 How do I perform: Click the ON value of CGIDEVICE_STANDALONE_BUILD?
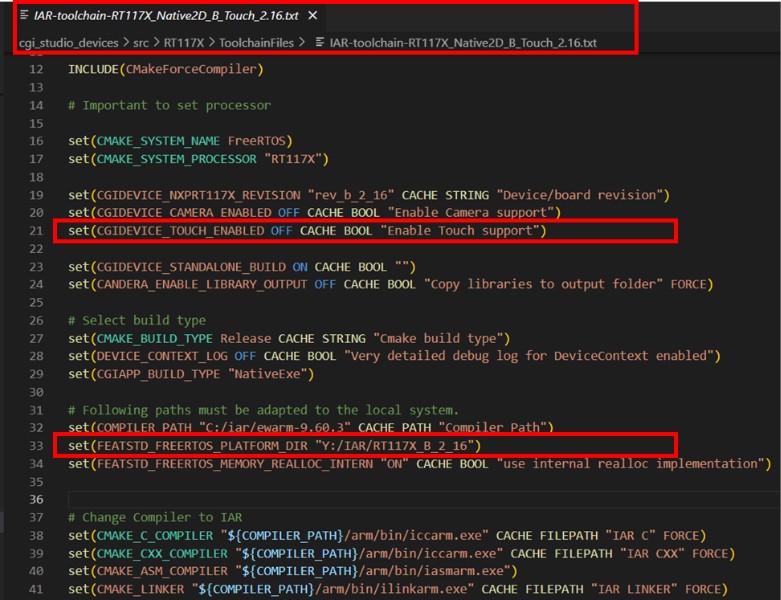click(300, 267)
